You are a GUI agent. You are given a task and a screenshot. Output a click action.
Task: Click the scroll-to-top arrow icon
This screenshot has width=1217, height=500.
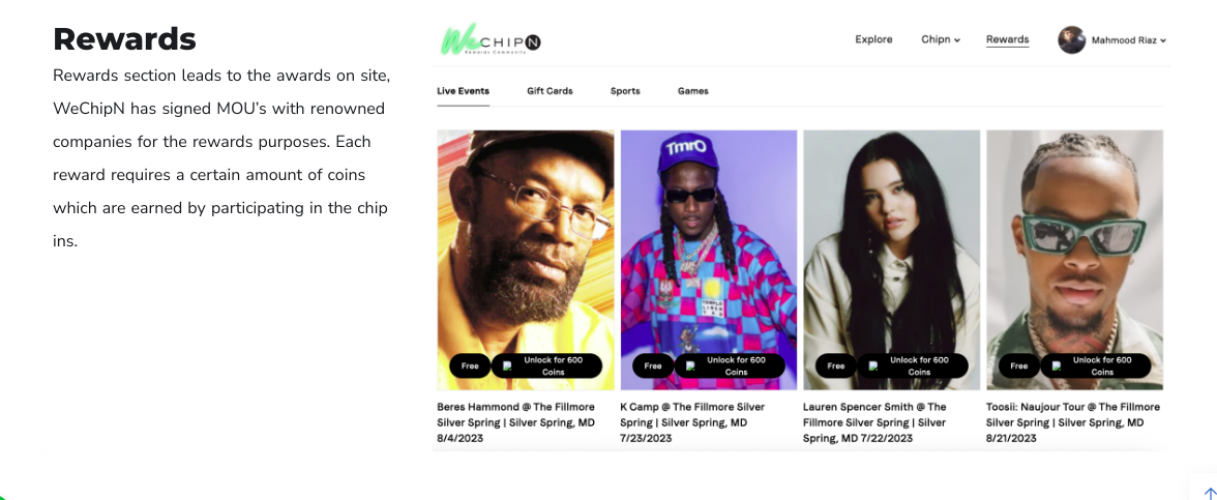1210,493
